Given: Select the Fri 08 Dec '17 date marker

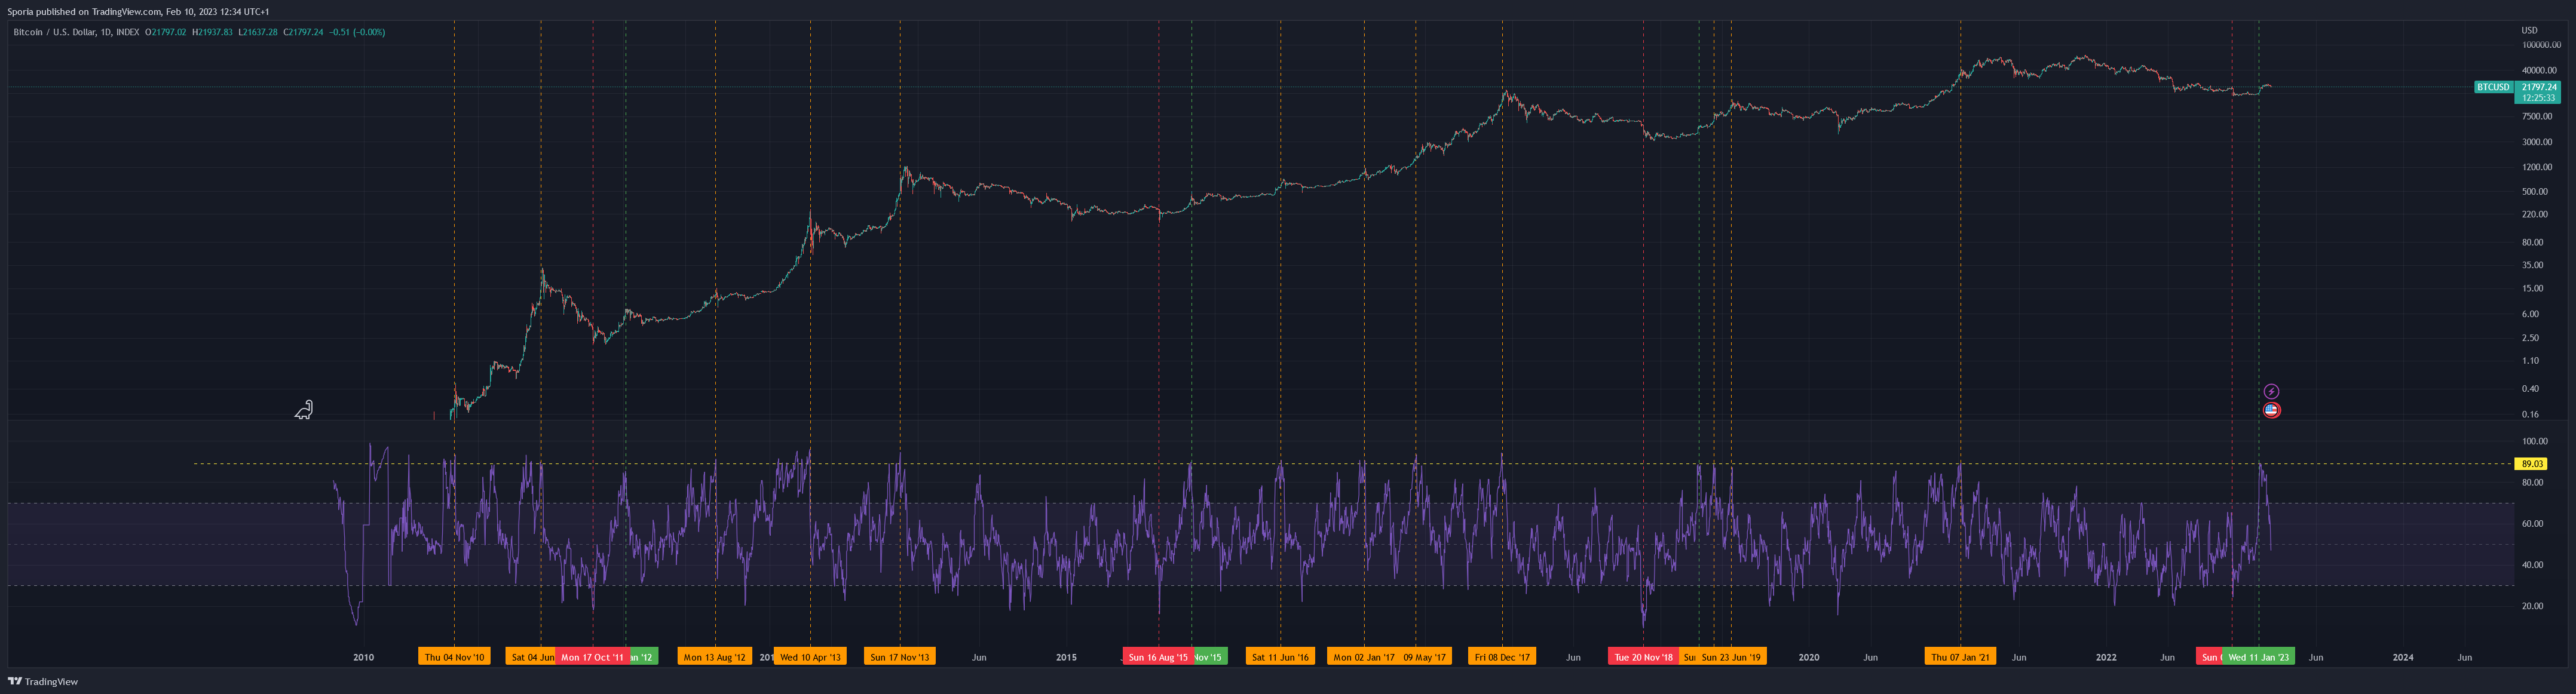Looking at the screenshot, I should tap(1502, 657).
